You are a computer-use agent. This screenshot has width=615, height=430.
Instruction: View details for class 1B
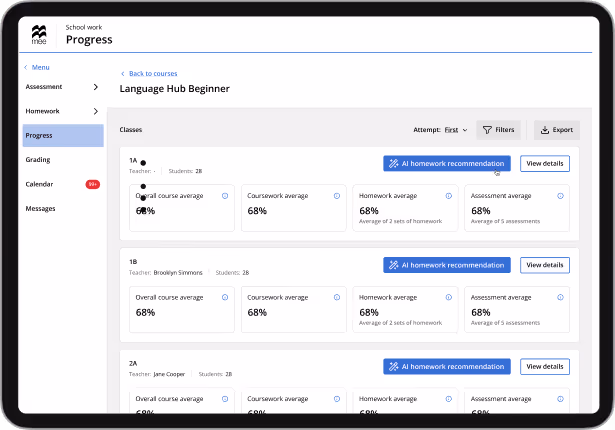tap(545, 265)
